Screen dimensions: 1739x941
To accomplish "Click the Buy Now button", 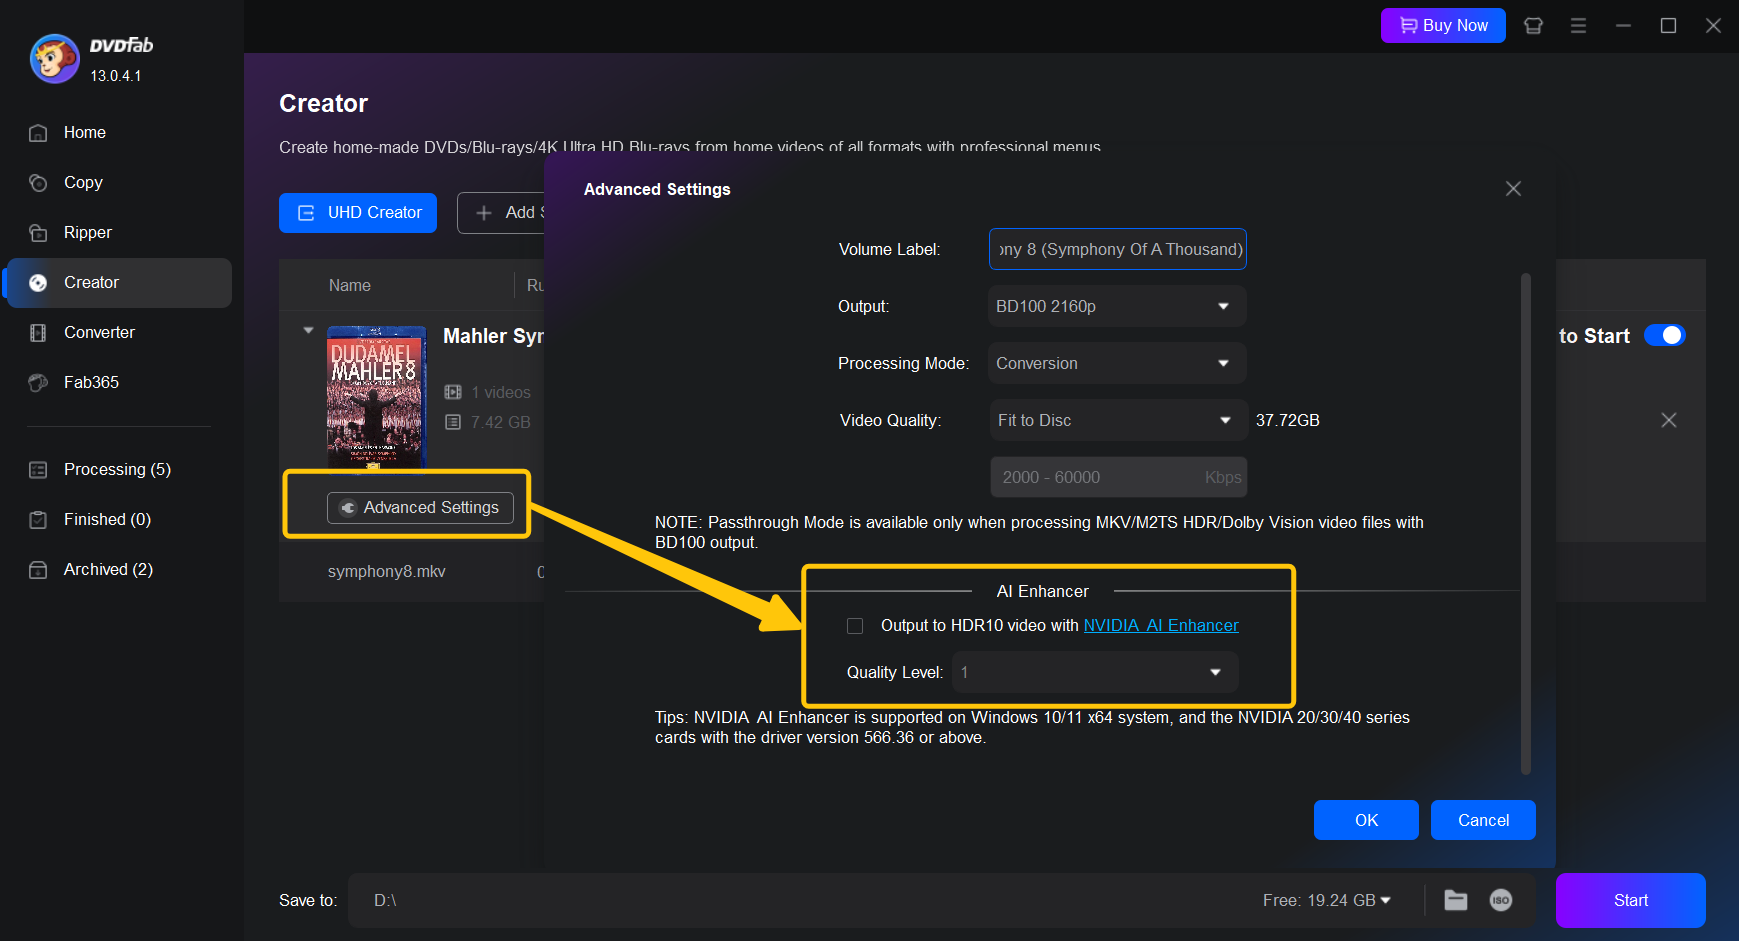I will [x=1443, y=26].
